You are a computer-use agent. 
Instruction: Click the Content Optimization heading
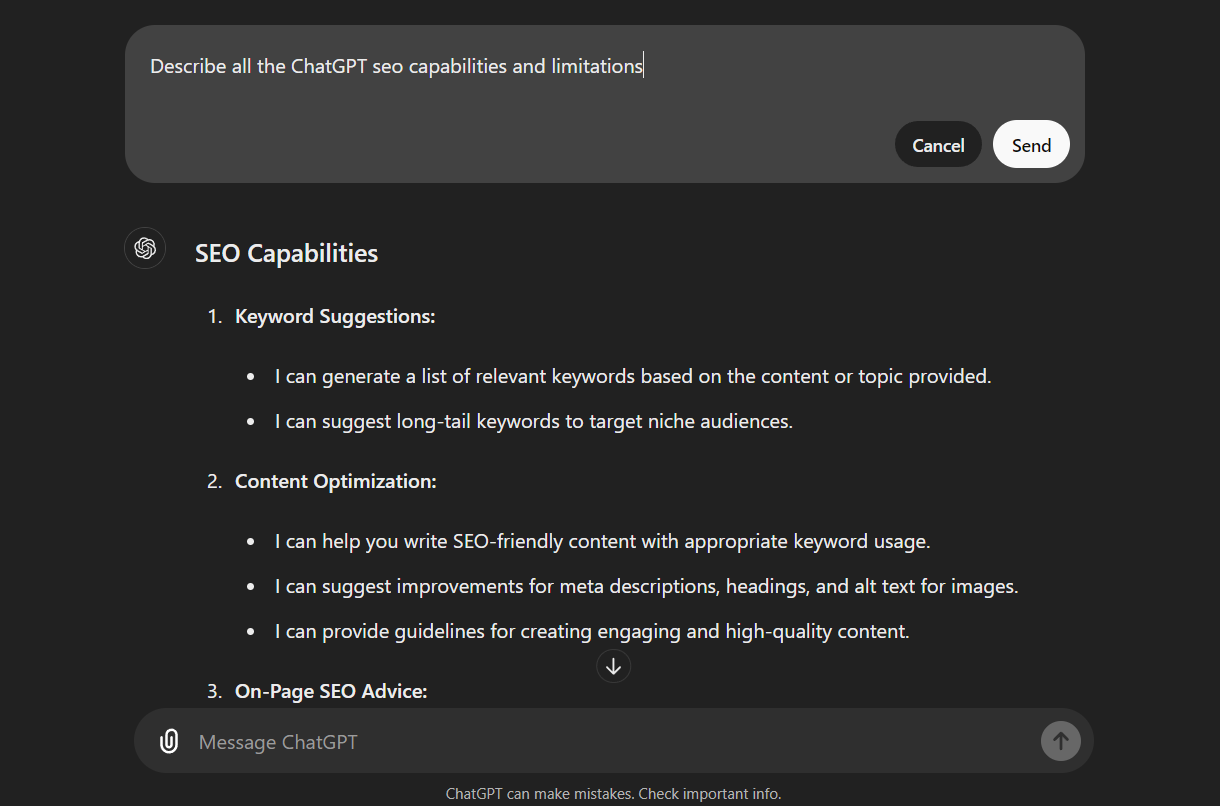tap(336, 481)
